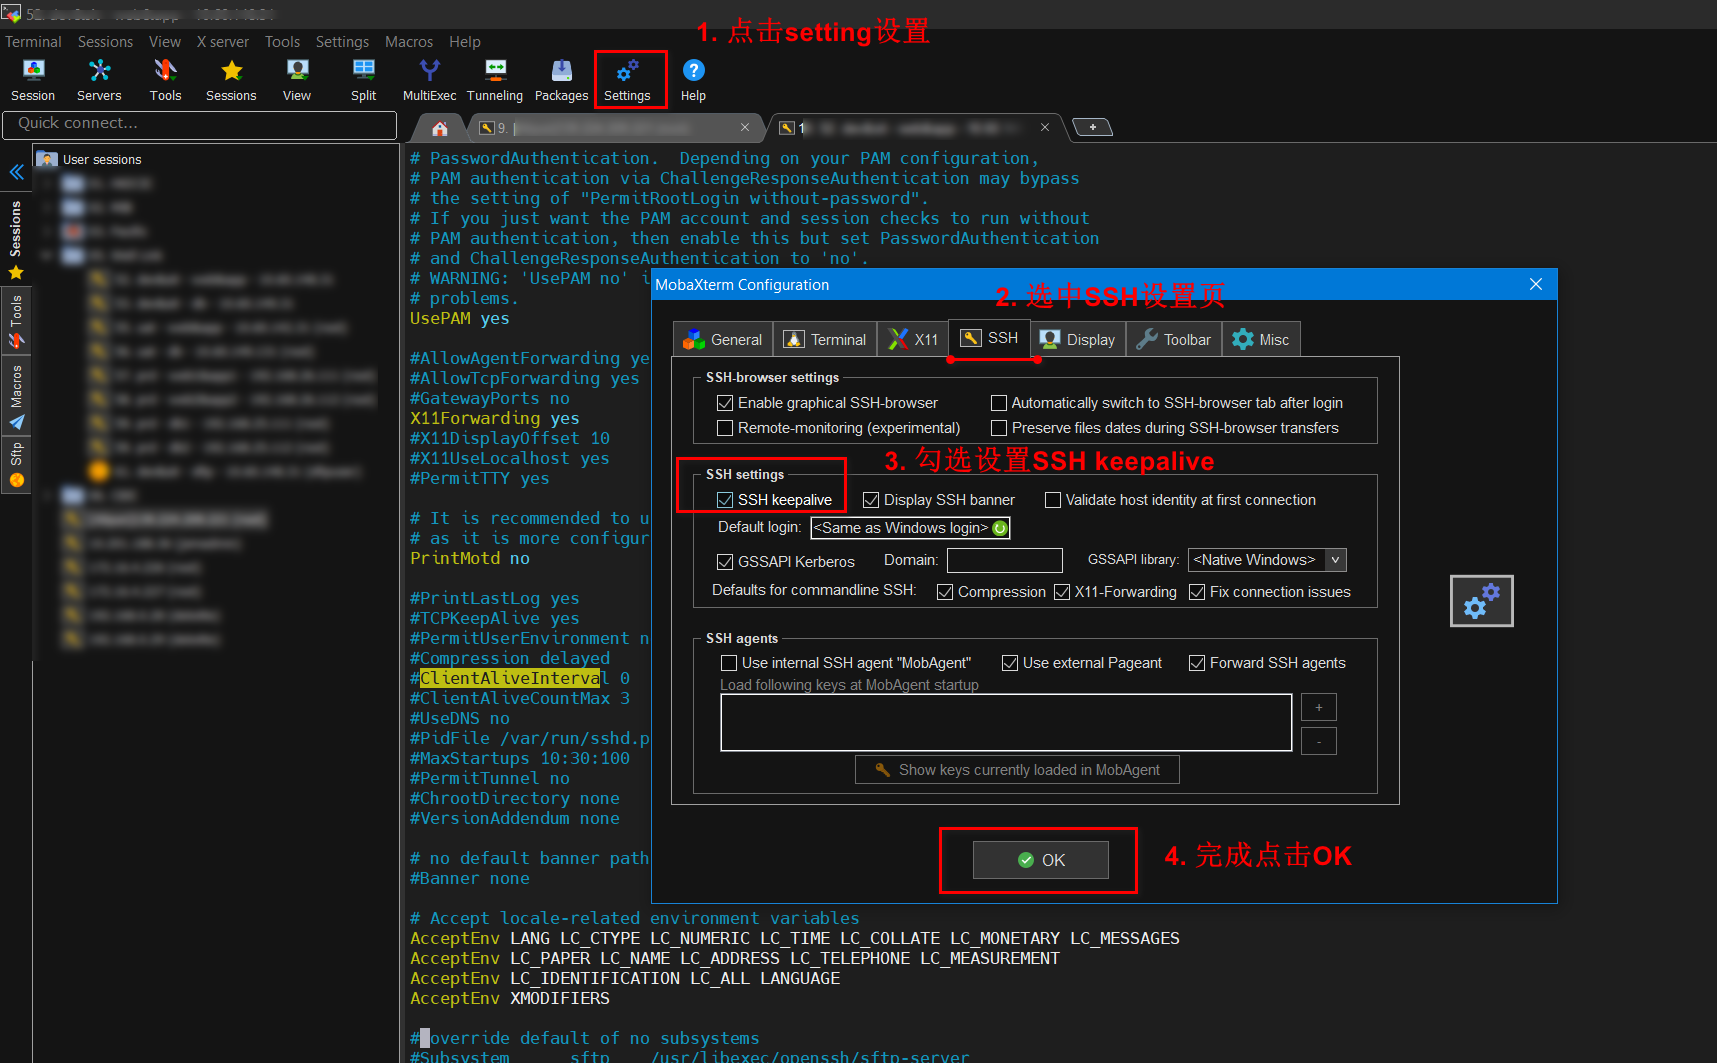Select the SSH configuration tab
The image size is (1717, 1063).
point(989,338)
